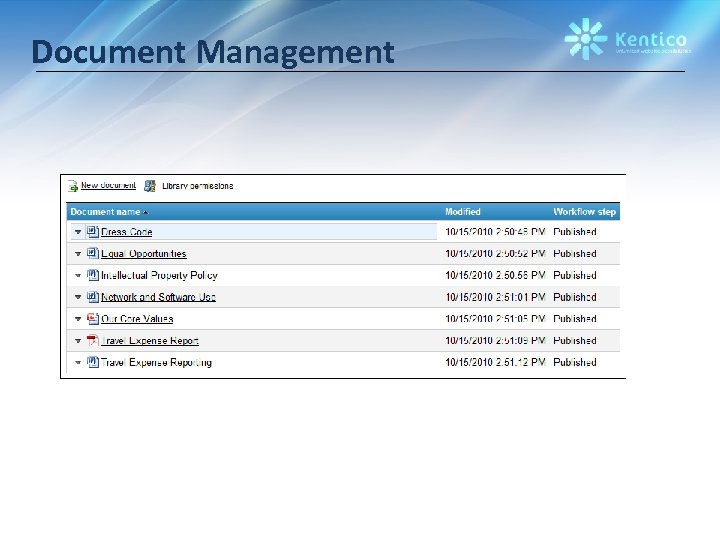
Task: Expand Intellectual Property Policy actions arrow
Action: pos(78,276)
